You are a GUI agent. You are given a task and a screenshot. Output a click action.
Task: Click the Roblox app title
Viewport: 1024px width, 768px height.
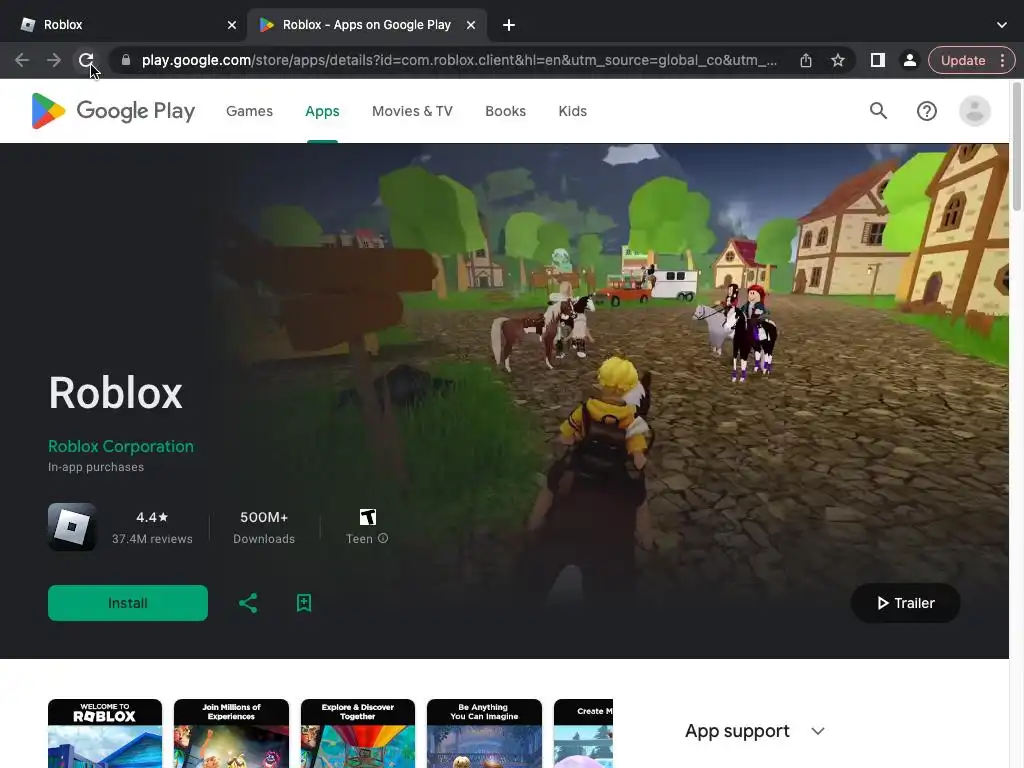pos(116,393)
